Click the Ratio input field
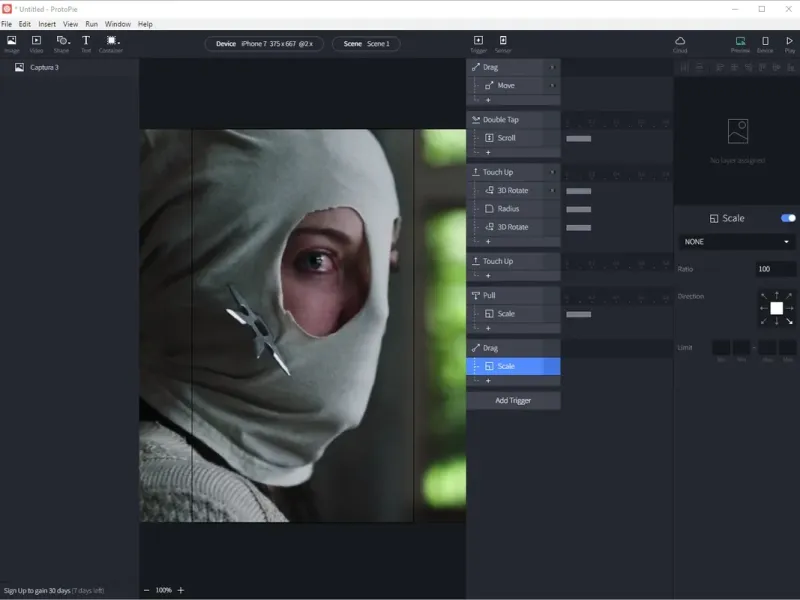Screen dimensions: 800x600 [776, 269]
